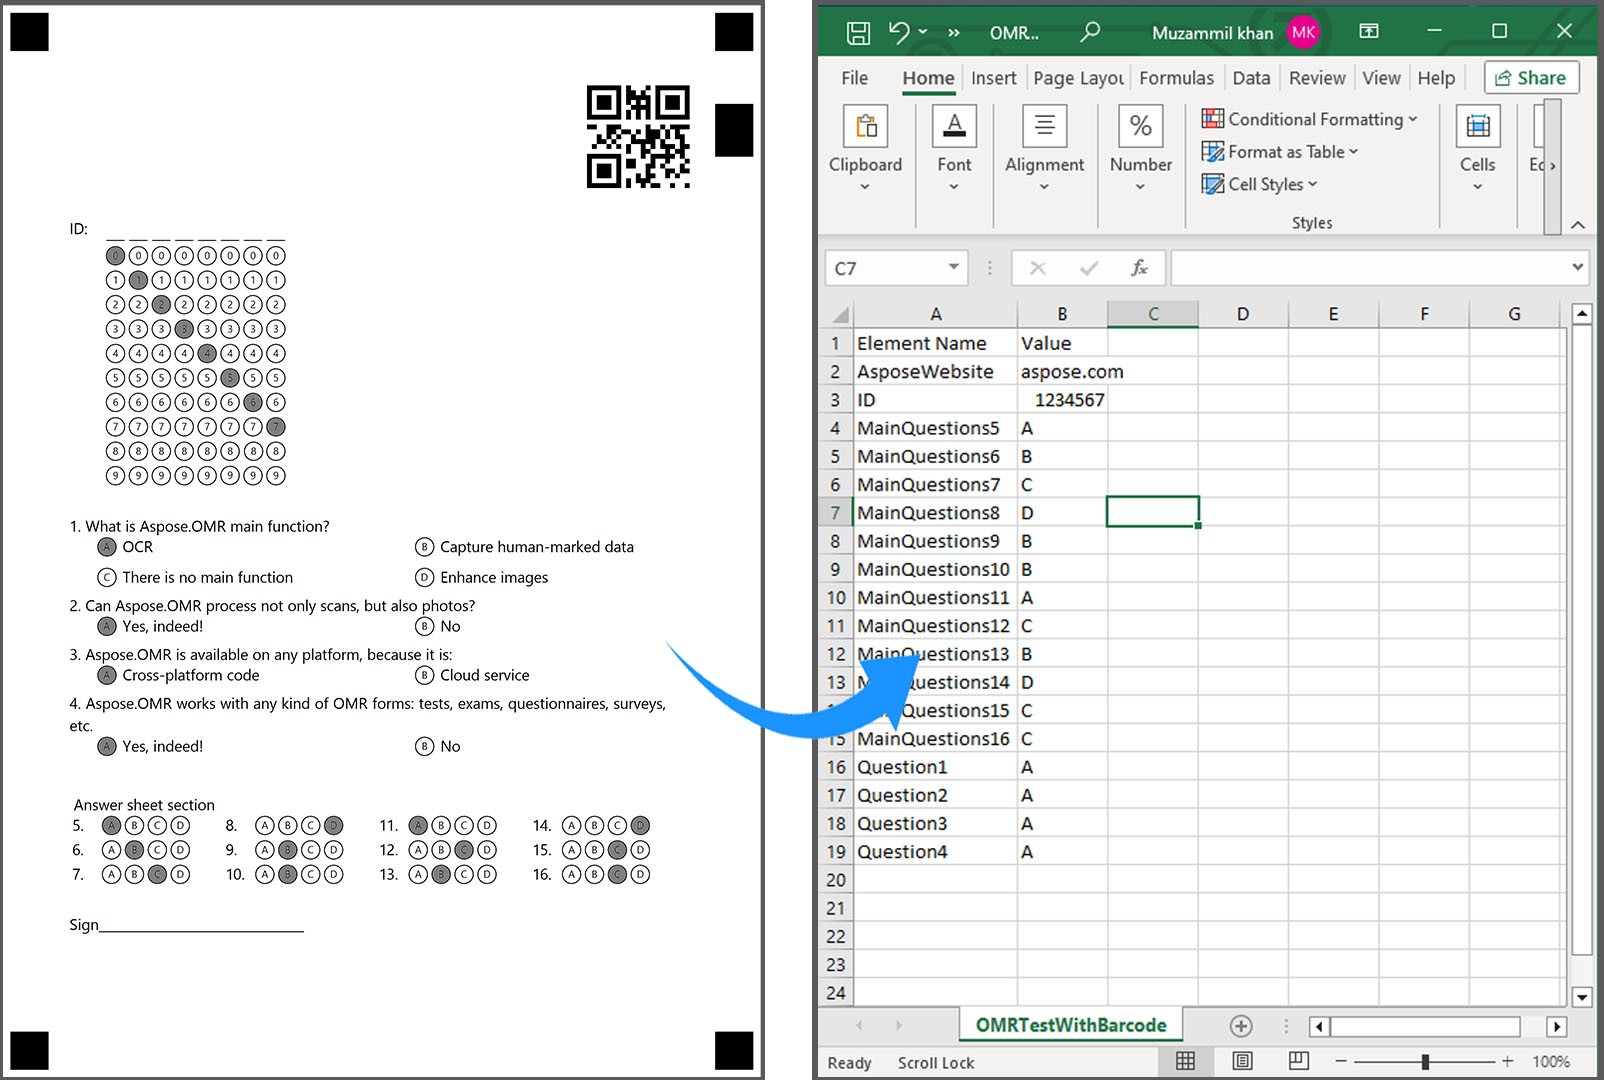
Task: Add a new worksheet with the plus button
Action: pyautogui.click(x=1240, y=1025)
